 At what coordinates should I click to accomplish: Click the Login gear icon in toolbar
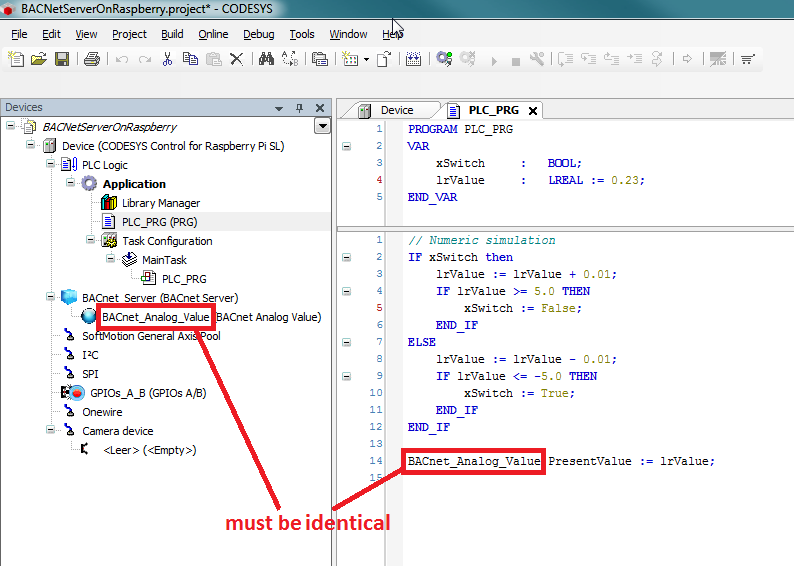pos(443,60)
